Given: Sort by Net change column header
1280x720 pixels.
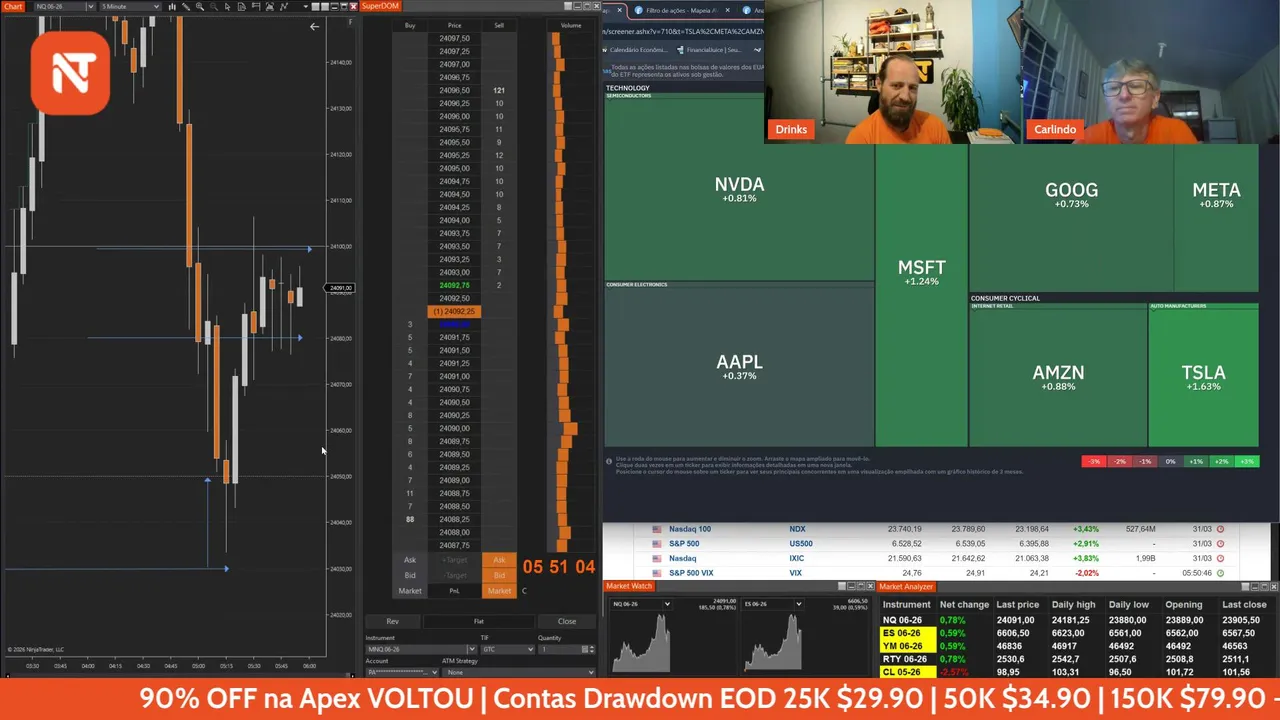Looking at the screenshot, I should point(964,604).
